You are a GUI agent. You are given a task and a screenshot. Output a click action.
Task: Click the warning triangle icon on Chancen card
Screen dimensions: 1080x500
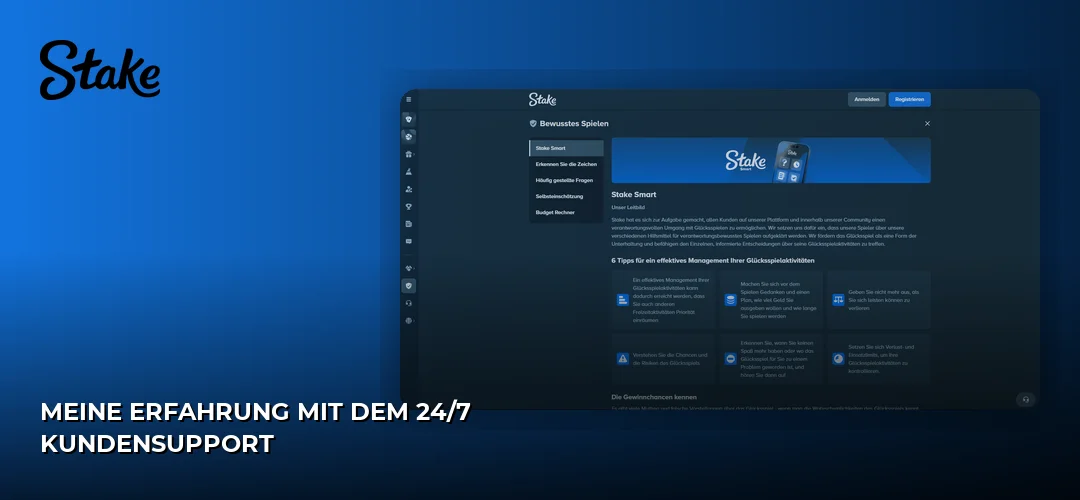tap(623, 359)
